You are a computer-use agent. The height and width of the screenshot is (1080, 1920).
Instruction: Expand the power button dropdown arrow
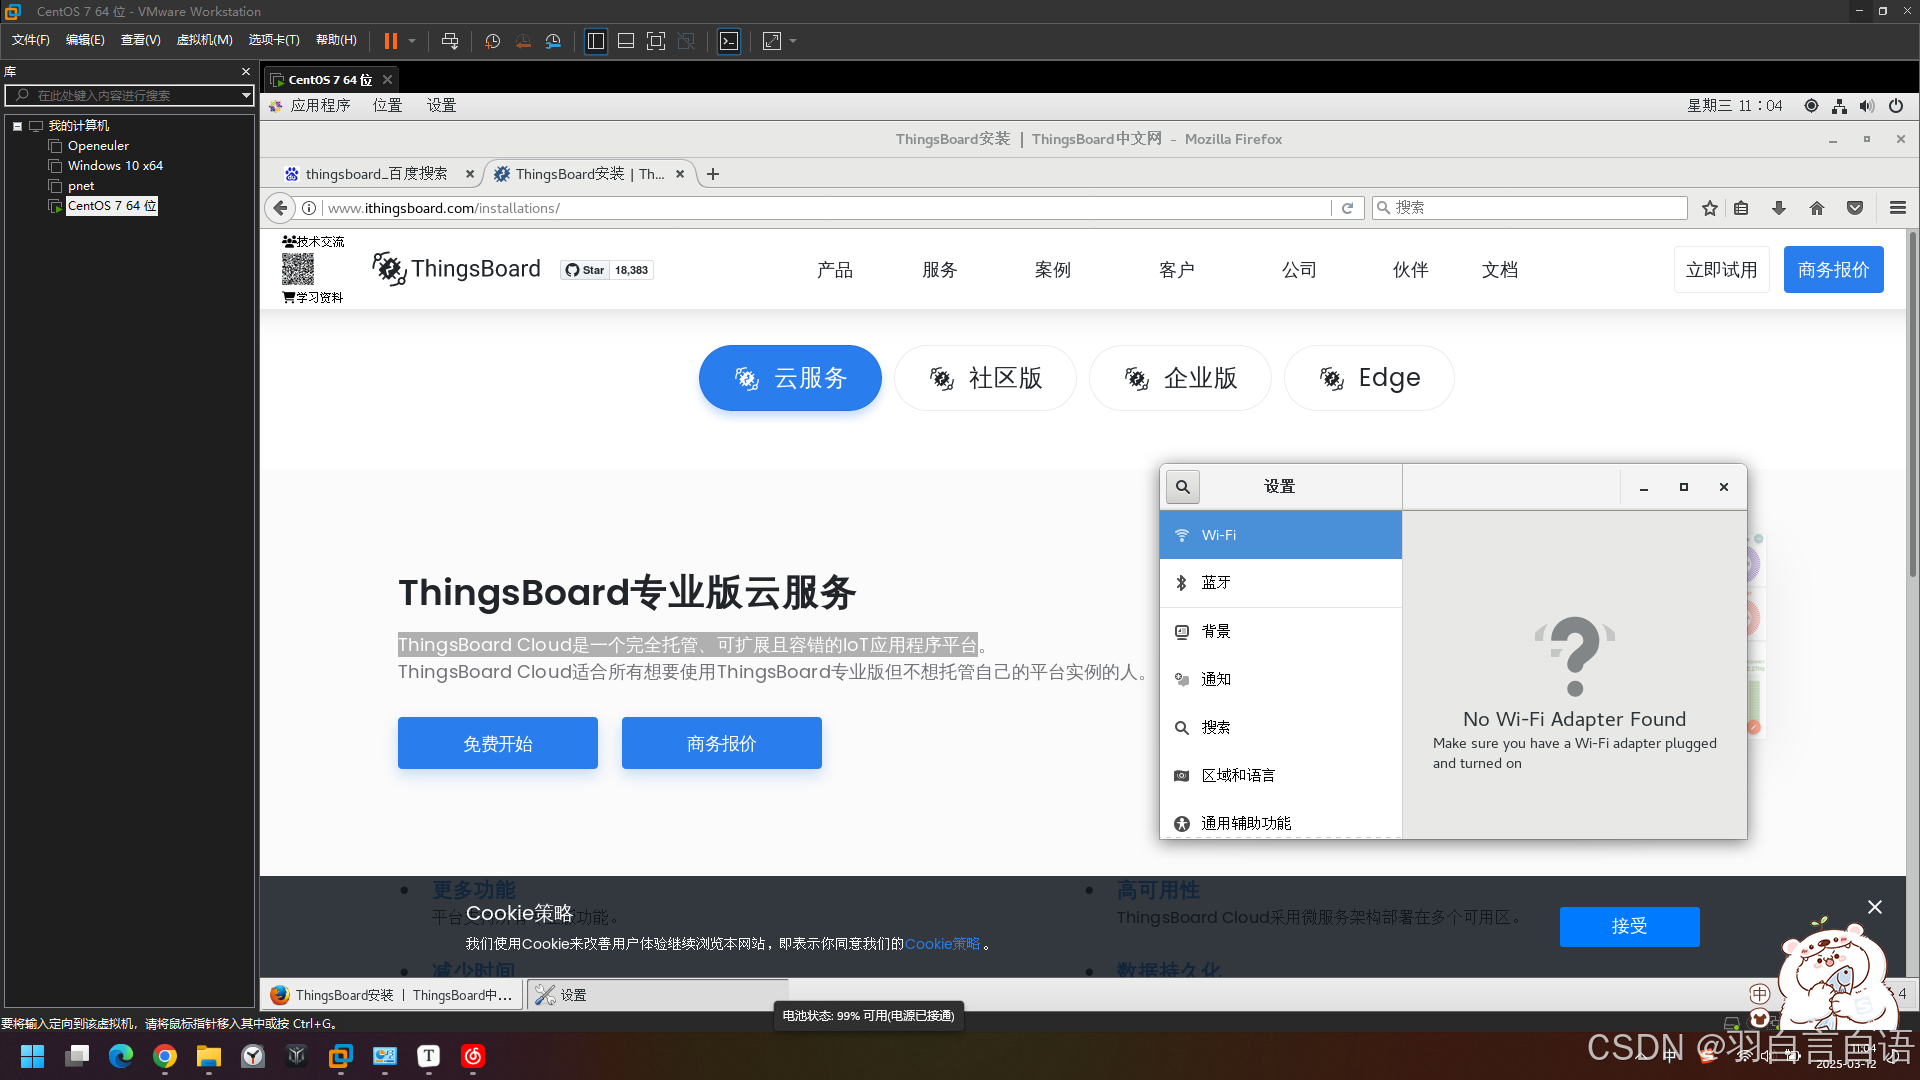412,41
